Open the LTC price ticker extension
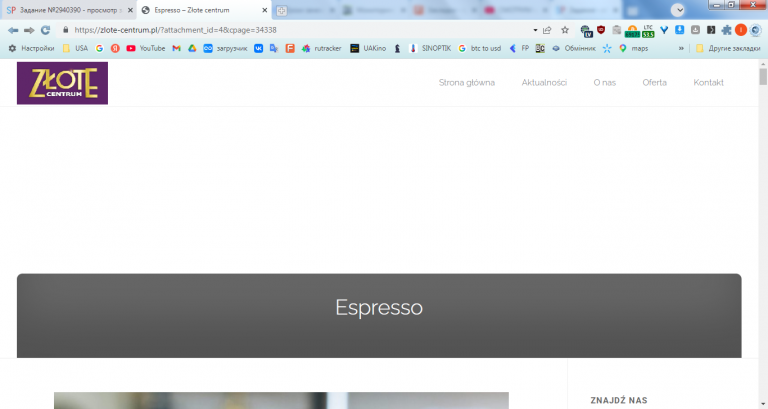The width and height of the screenshot is (768, 409). pyautogui.click(x=648, y=31)
